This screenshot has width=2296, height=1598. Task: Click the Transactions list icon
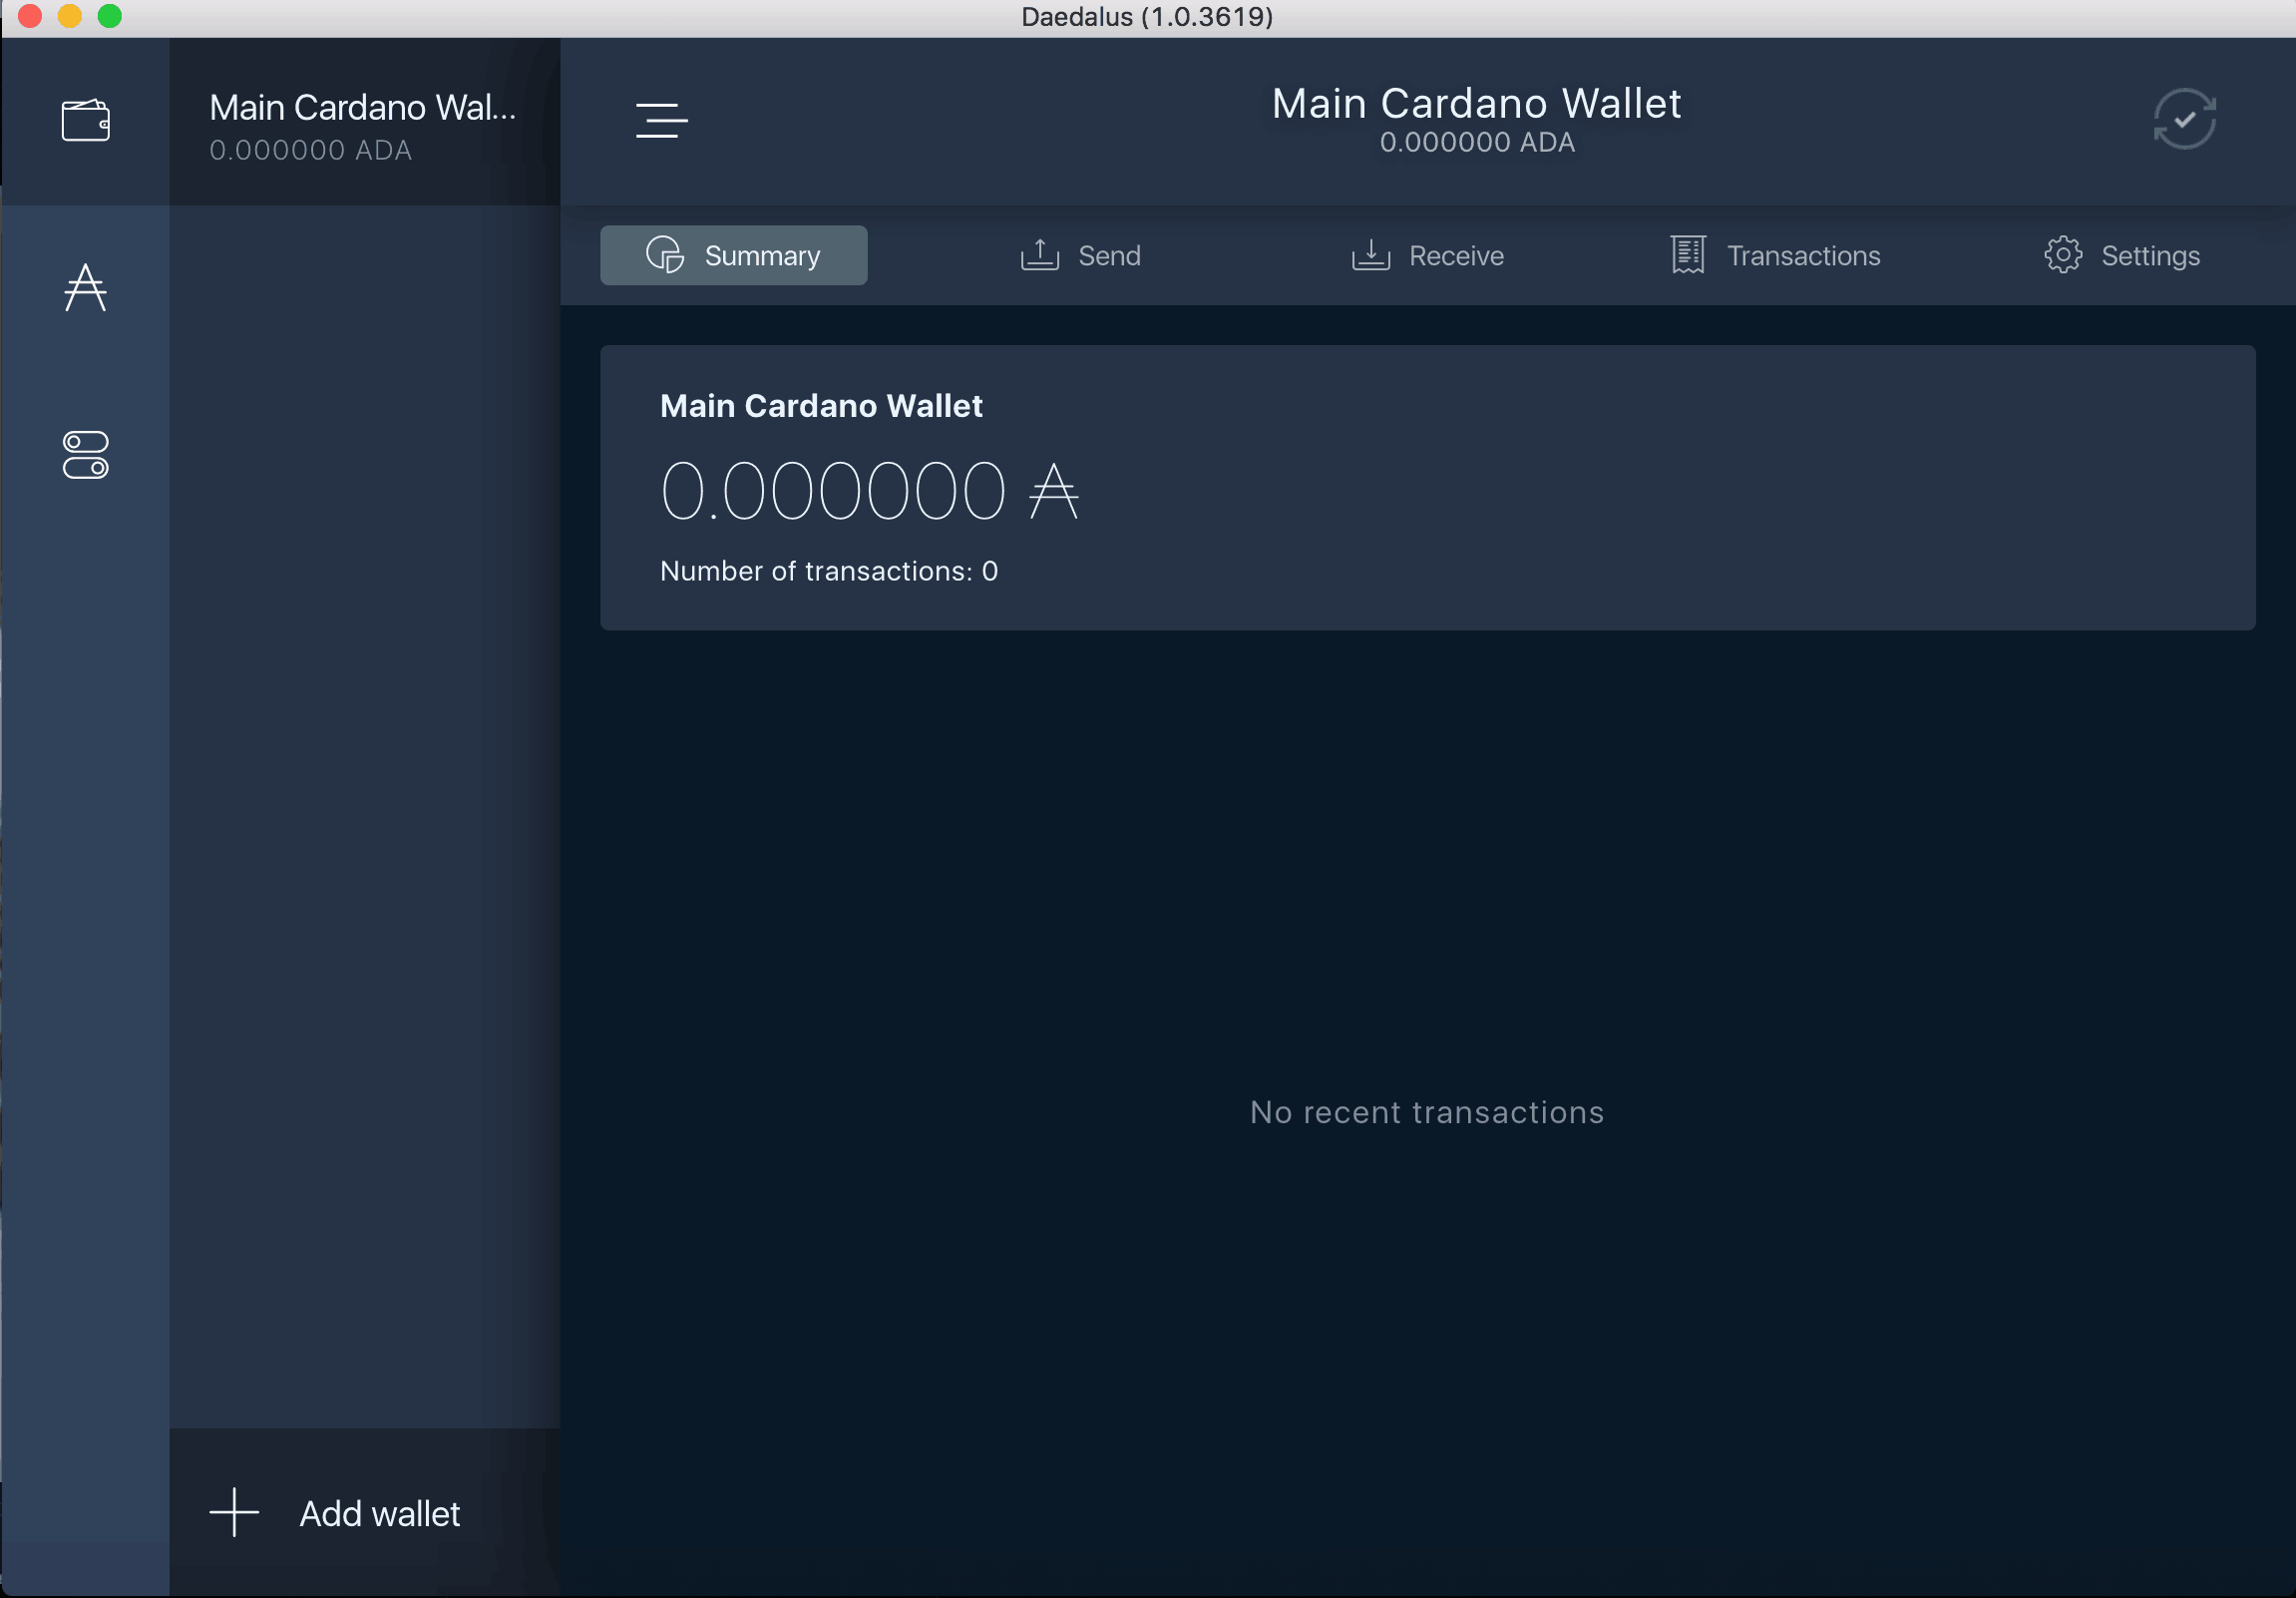click(1686, 254)
